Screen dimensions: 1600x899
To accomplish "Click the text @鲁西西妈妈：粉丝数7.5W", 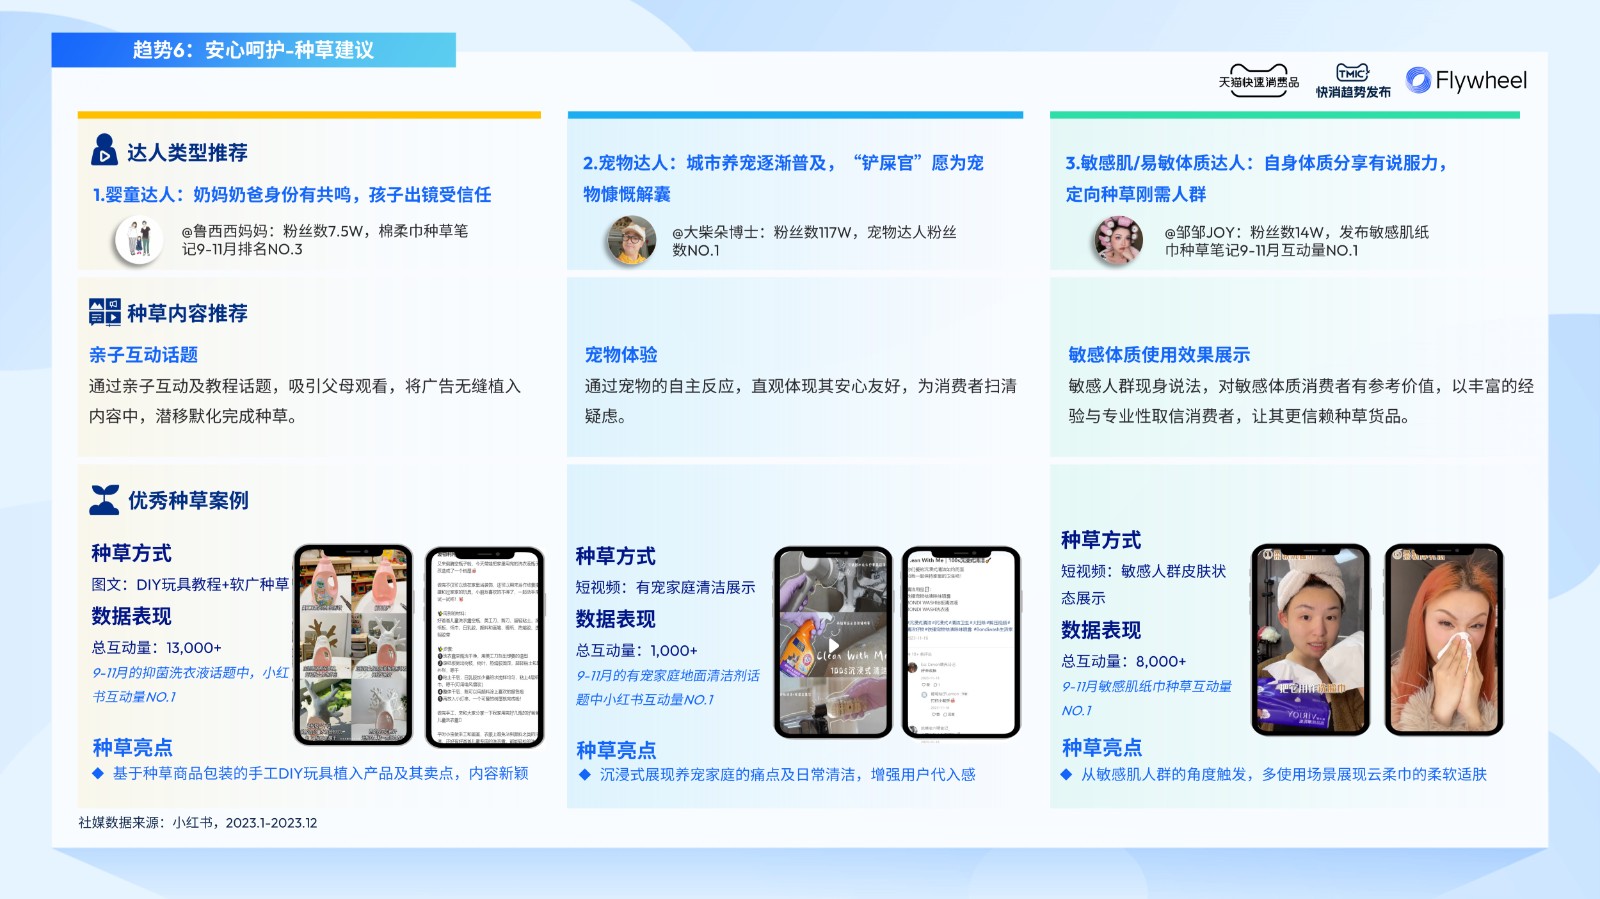I will point(325,239).
